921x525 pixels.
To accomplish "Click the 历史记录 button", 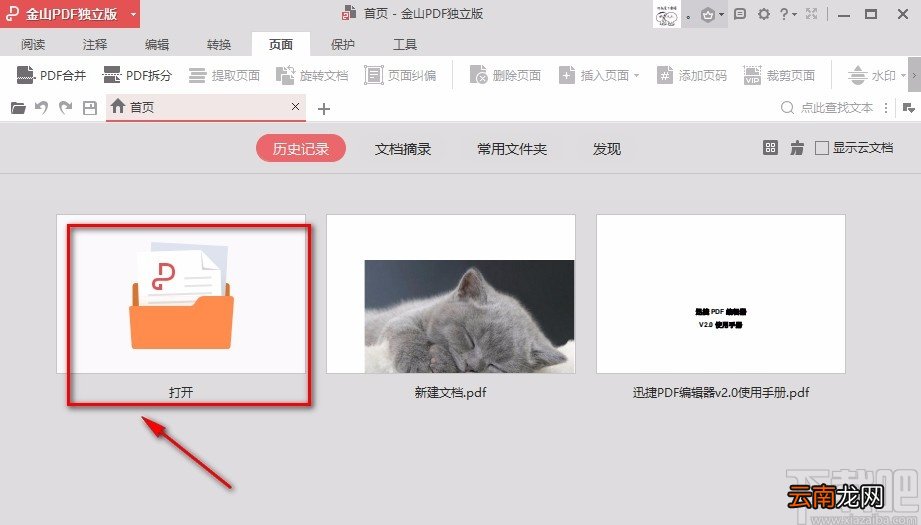I will [301, 149].
